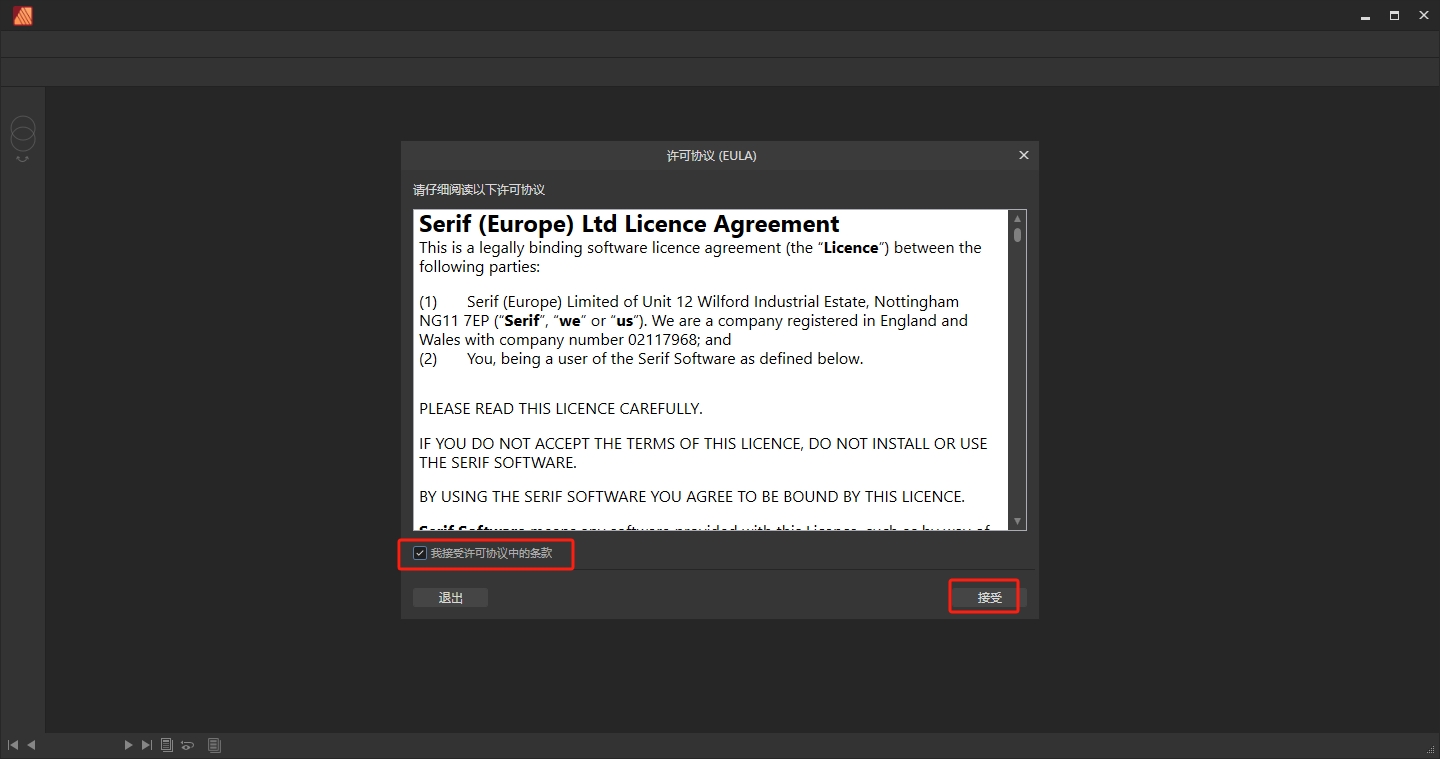Go to the previous page arrow

[x=31, y=745]
